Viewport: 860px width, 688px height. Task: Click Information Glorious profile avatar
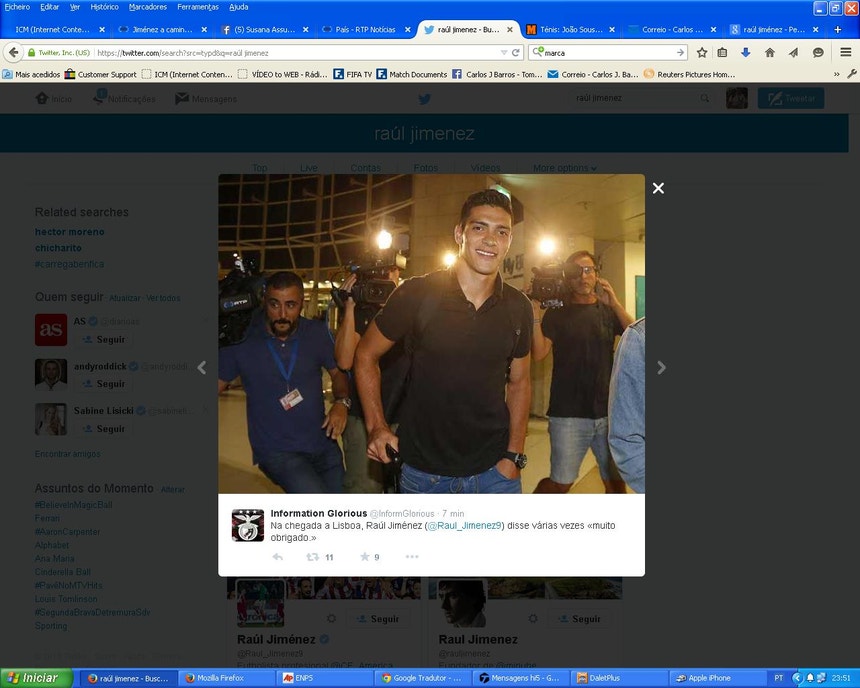pyautogui.click(x=247, y=525)
